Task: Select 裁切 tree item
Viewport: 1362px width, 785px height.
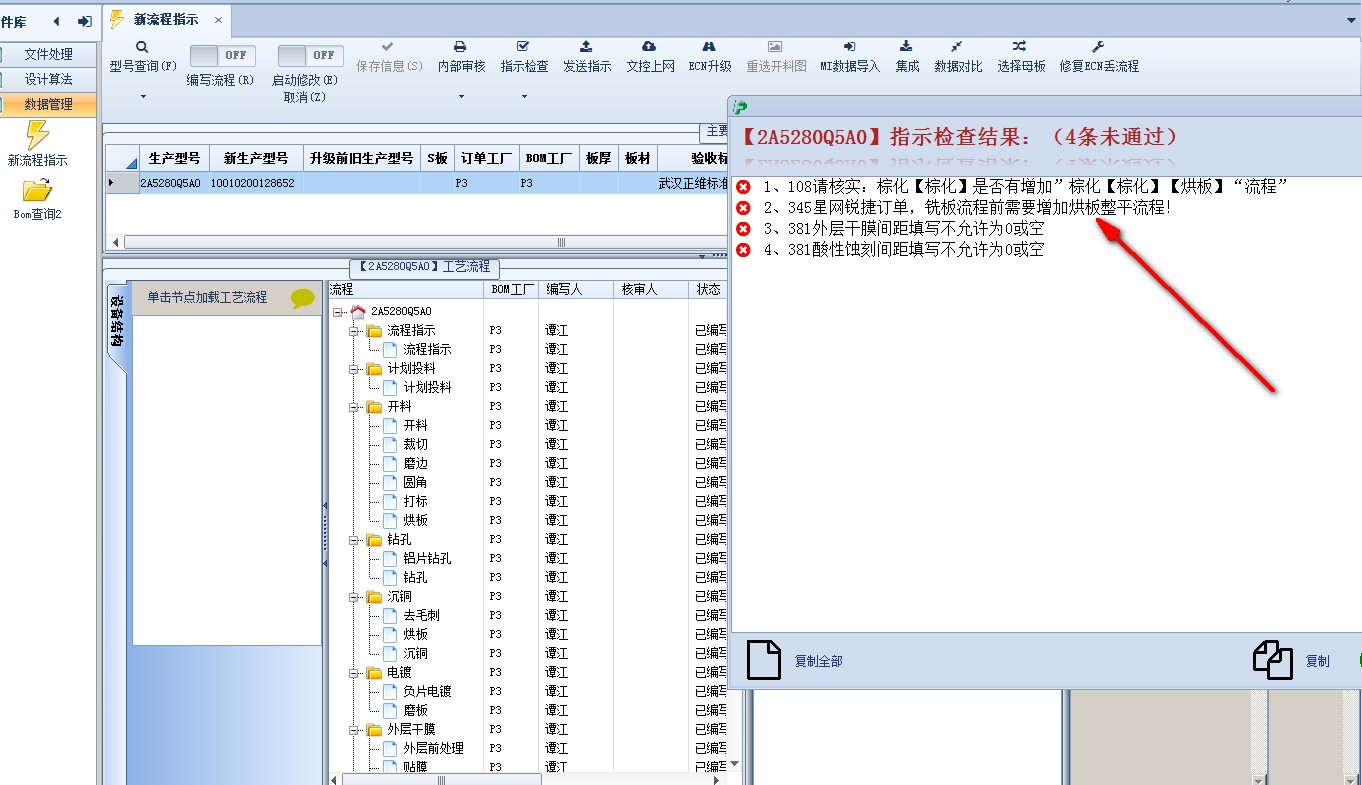Action: tap(416, 445)
